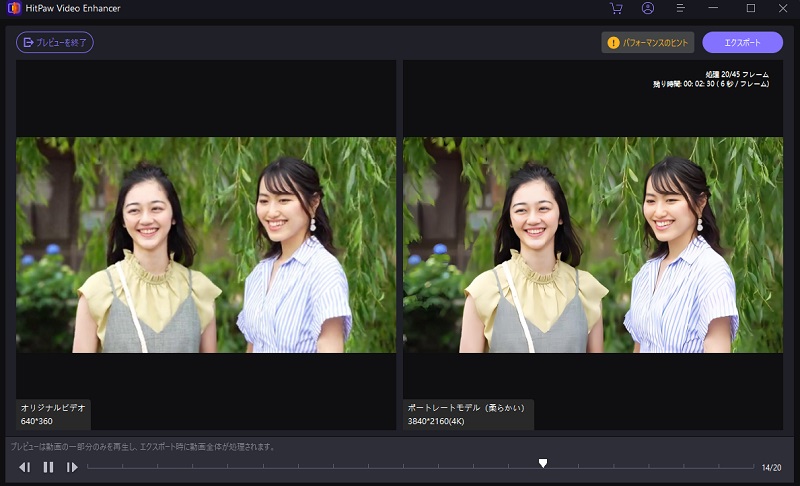Click the 14/20 frame counter
800x486 pixels.
tap(771, 468)
